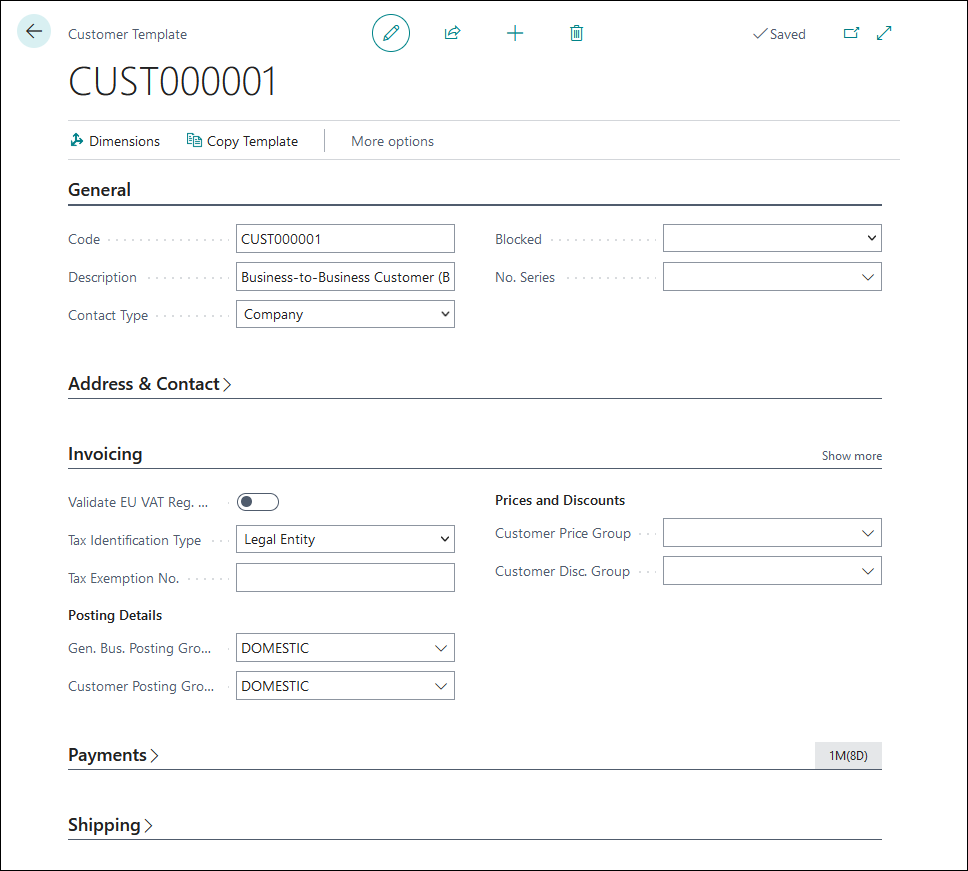Click Show more in Invoicing
This screenshot has height=871, width=968.
tap(851, 456)
